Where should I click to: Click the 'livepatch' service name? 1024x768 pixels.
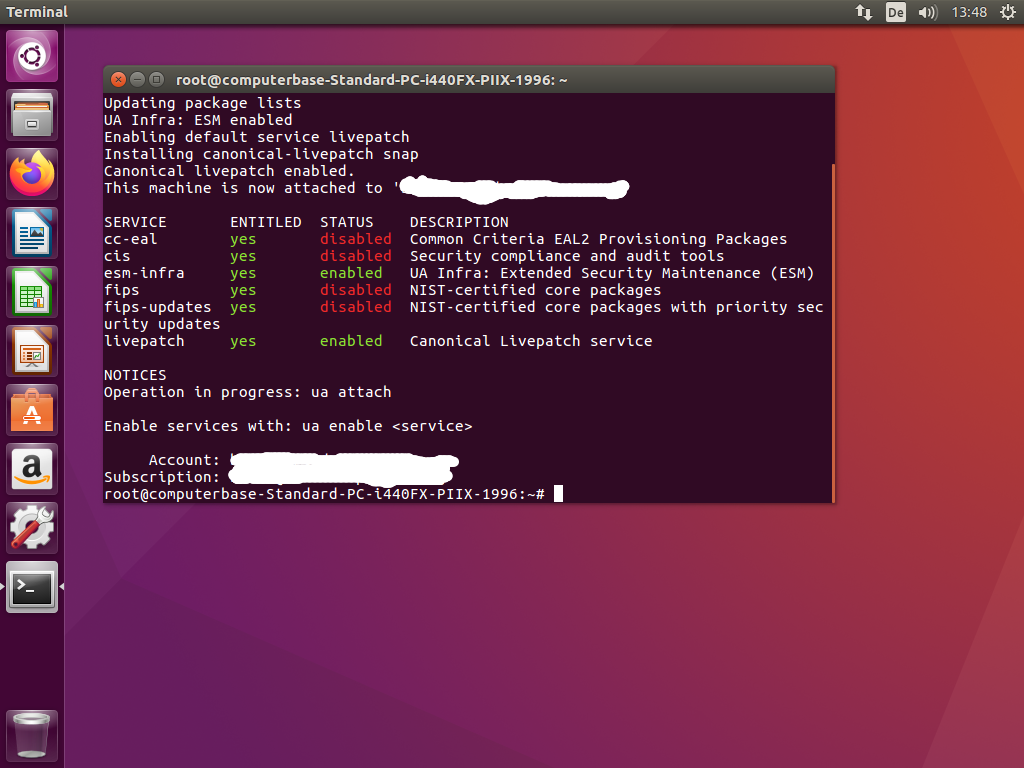coord(144,341)
